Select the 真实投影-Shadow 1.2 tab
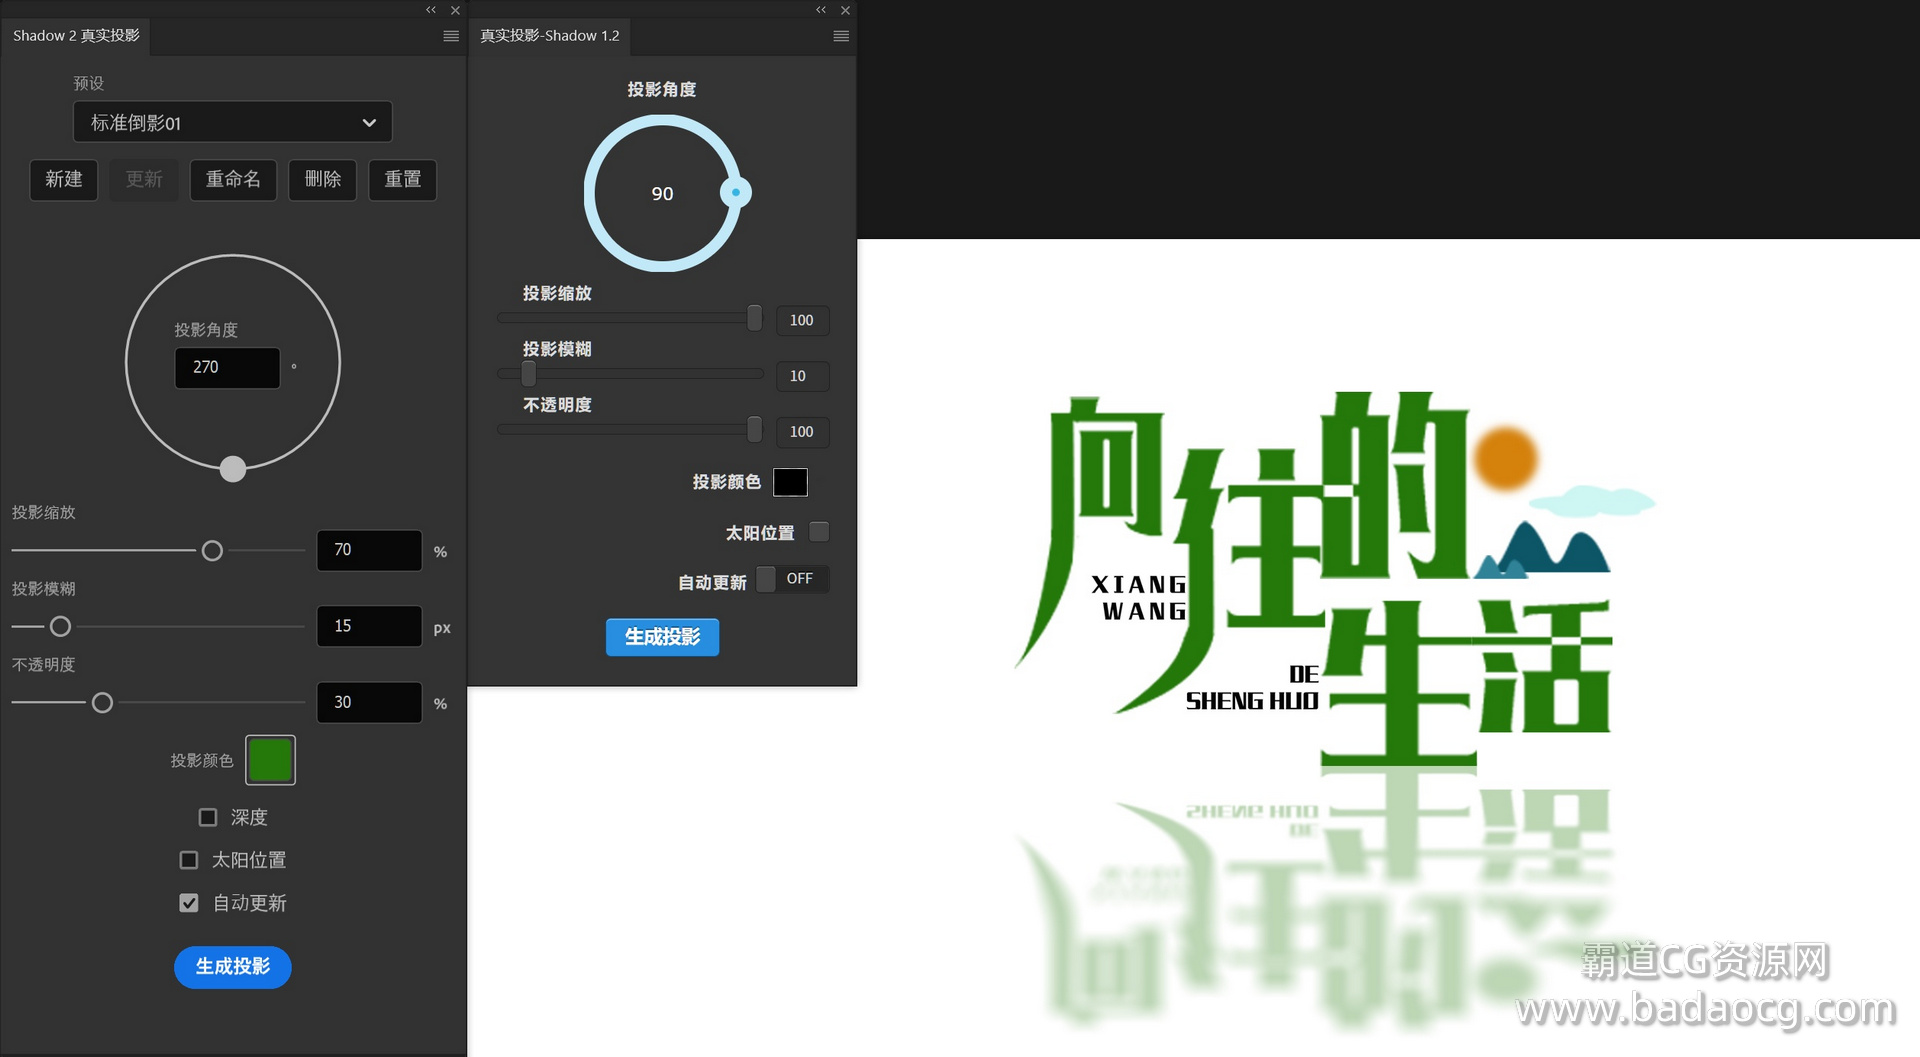The width and height of the screenshot is (1920, 1057). [550, 36]
